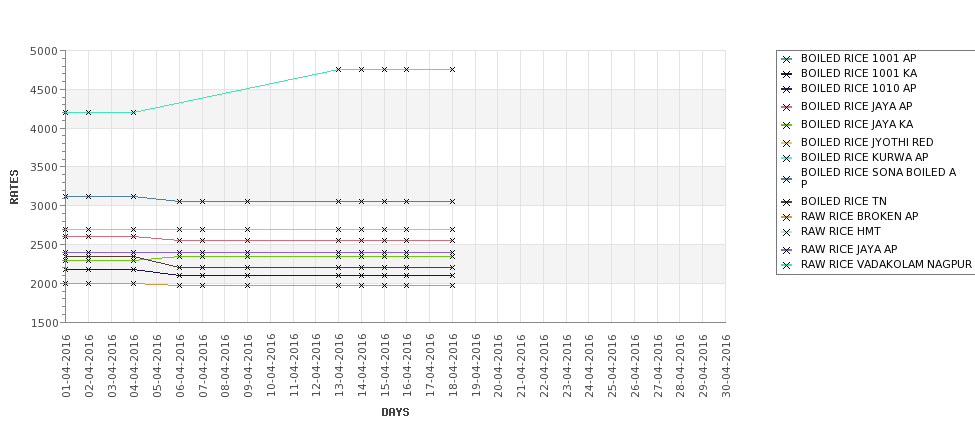Viewport: 975px width, 429px height.
Task: Select red line point near 2550 at 14-04-2016
Action: coord(361,241)
